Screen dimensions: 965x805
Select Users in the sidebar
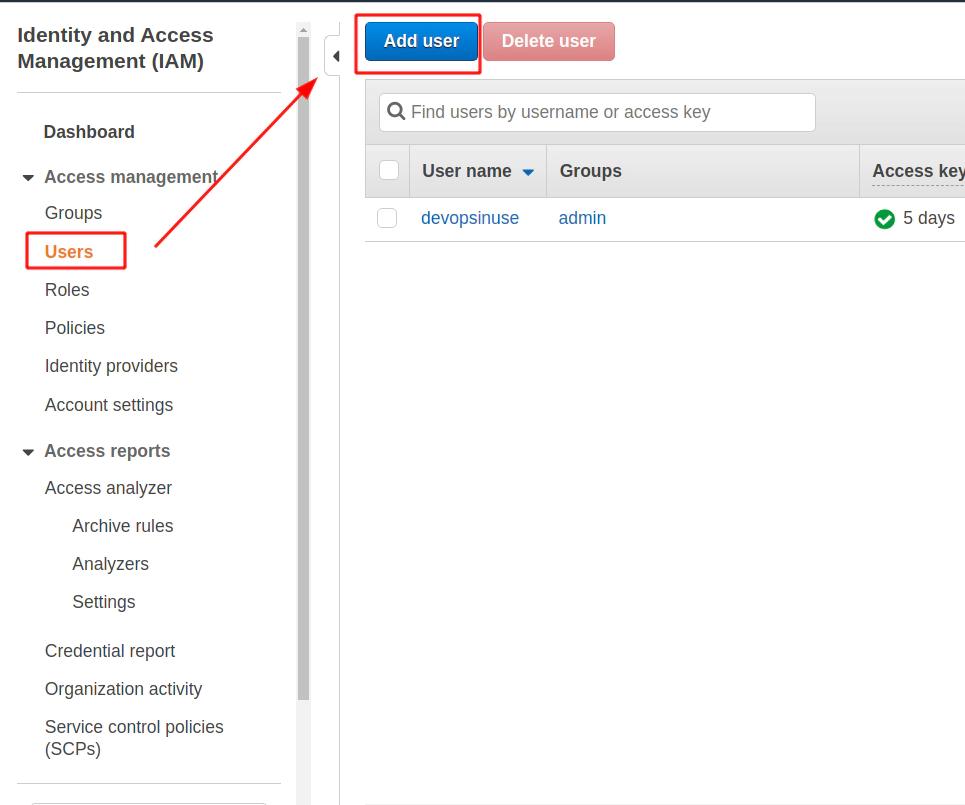[69, 252]
